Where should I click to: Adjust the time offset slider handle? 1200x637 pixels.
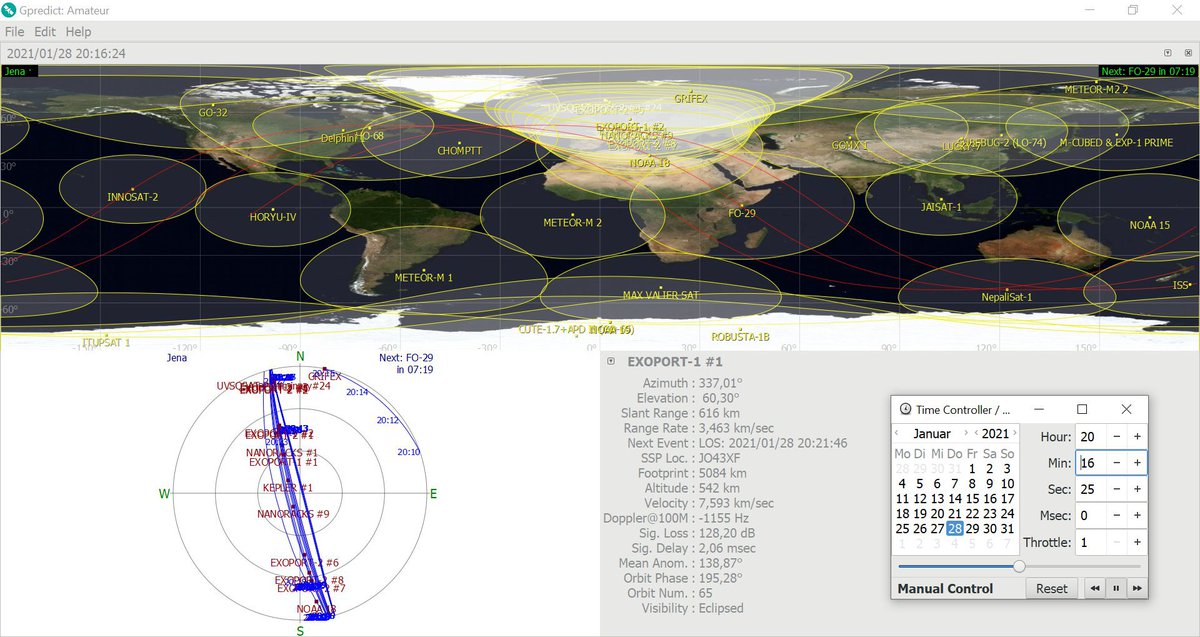(x=1019, y=566)
